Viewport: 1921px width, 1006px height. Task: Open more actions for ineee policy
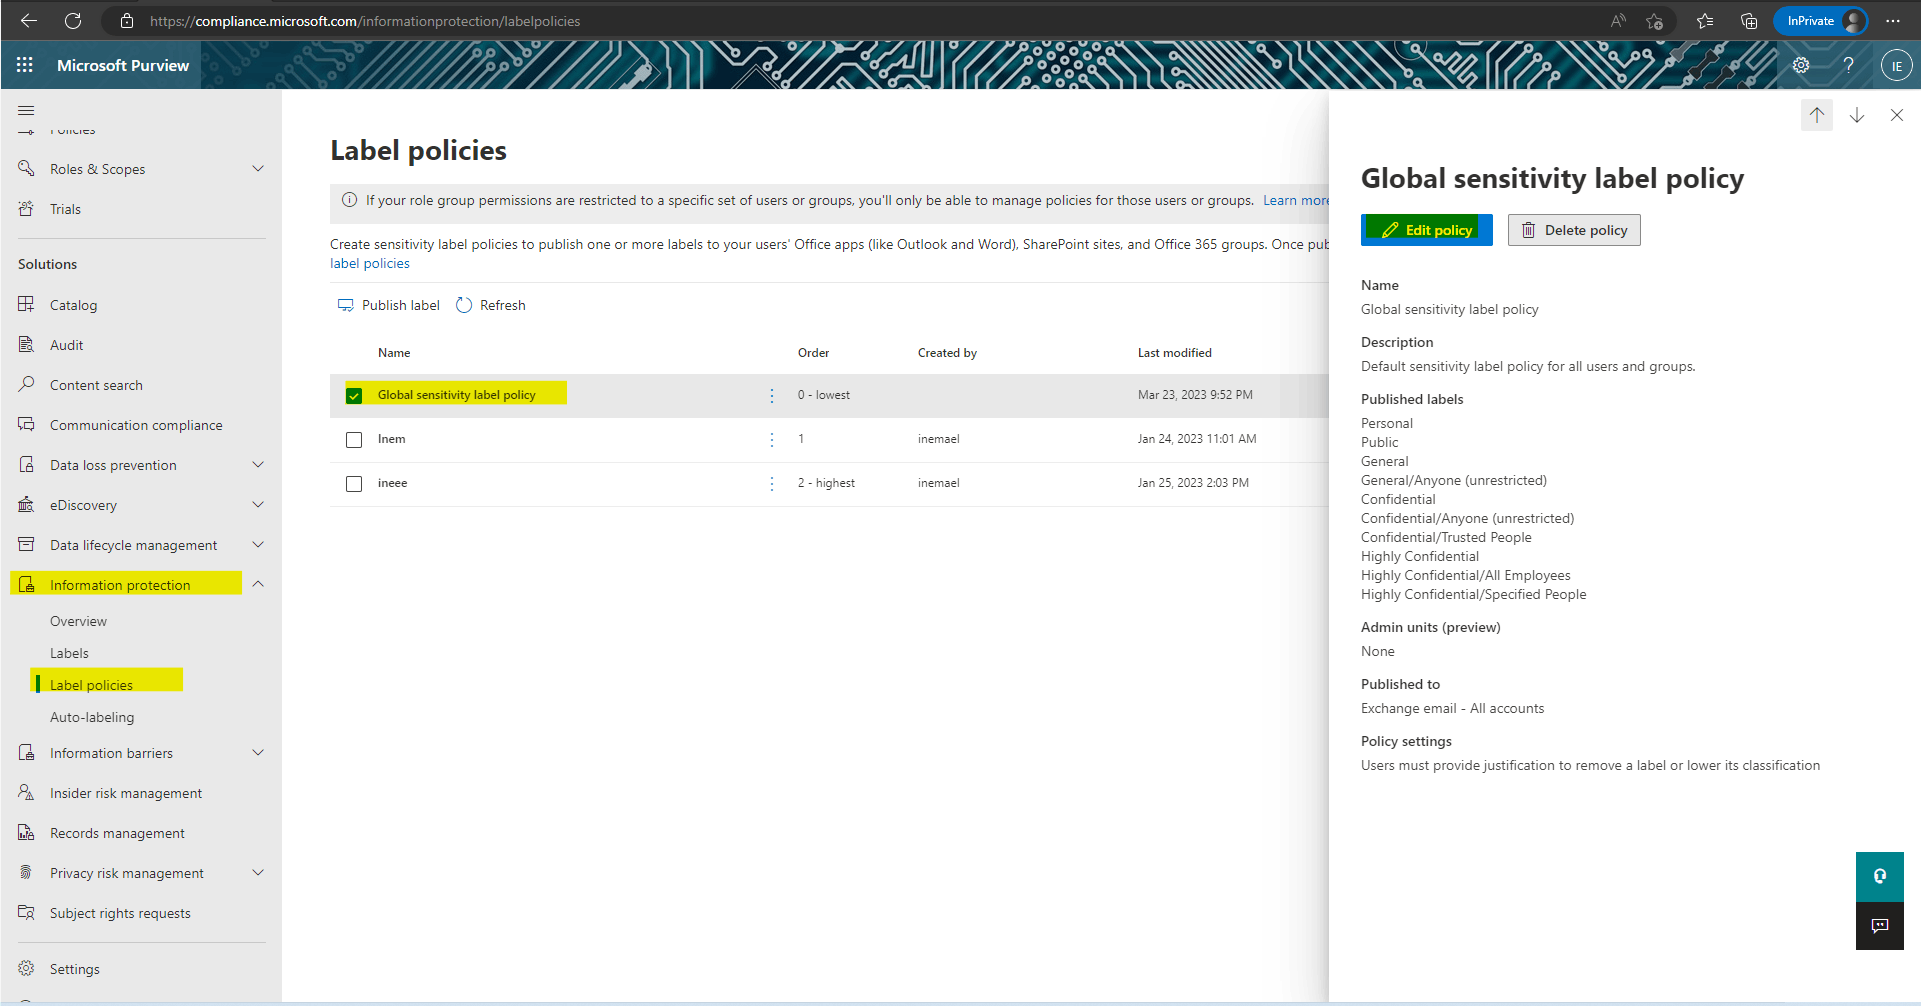tap(772, 483)
